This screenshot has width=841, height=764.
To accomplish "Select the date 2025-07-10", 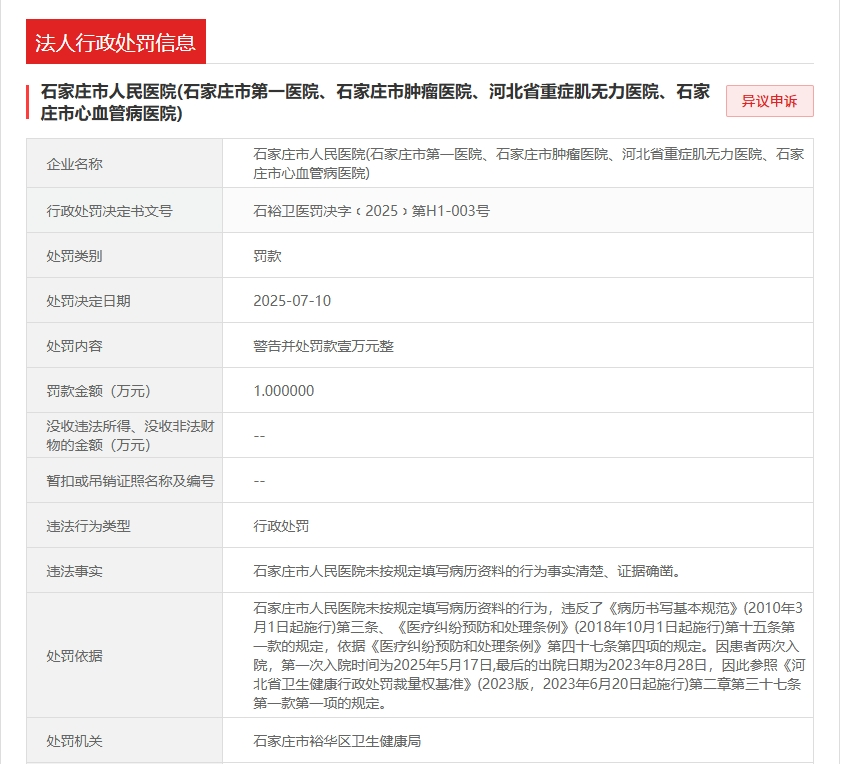I will pos(292,301).
